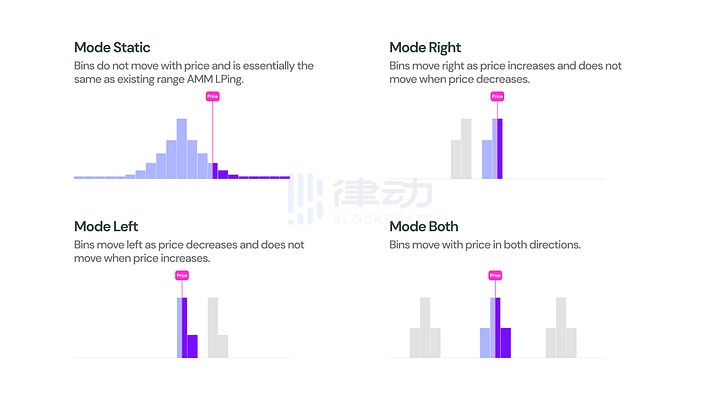Select the Mode Static heading
Viewport: 720px width, 398px height.
[112, 47]
